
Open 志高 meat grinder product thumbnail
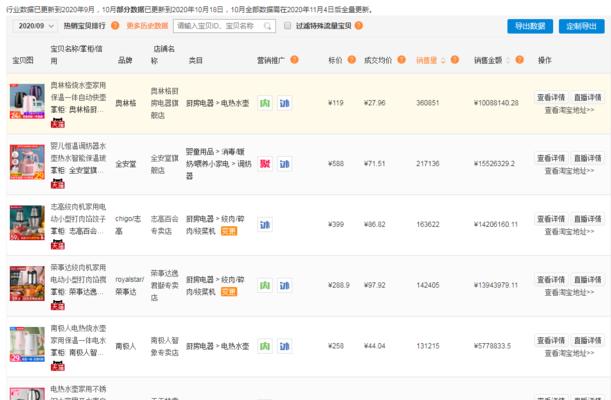[x=27, y=223]
